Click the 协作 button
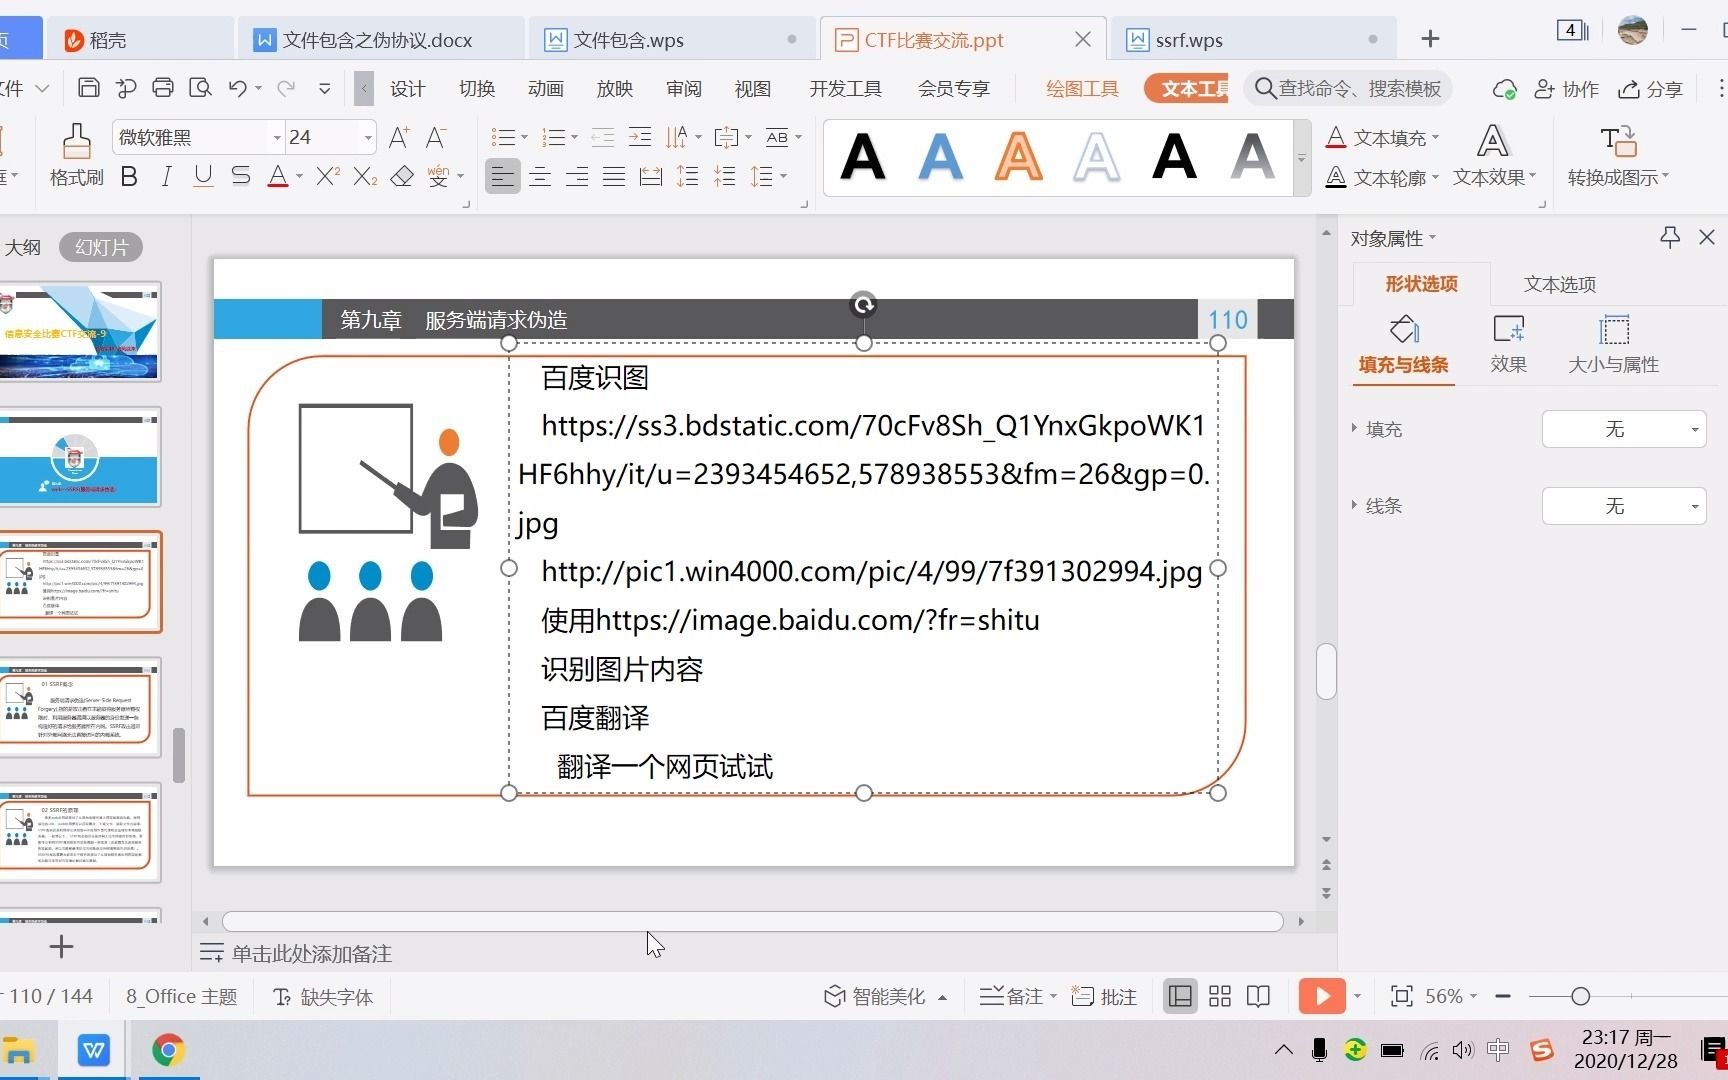This screenshot has height=1080, width=1728. point(1567,89)
